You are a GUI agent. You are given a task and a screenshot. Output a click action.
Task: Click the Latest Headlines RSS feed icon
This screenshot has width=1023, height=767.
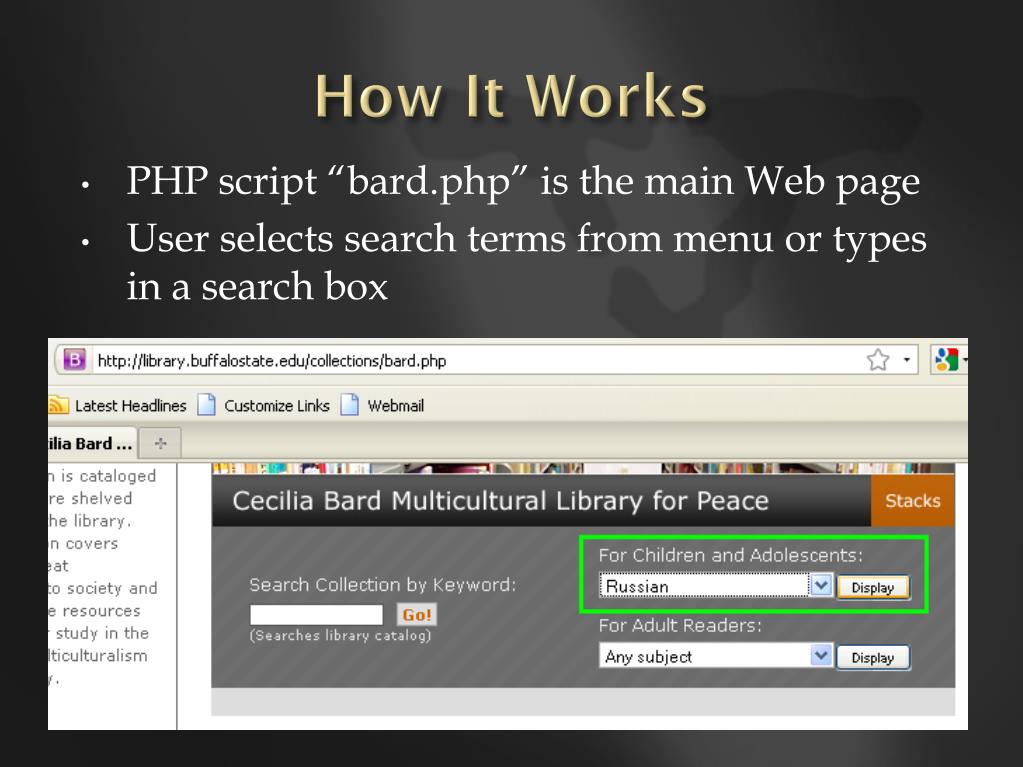(57, 405)
